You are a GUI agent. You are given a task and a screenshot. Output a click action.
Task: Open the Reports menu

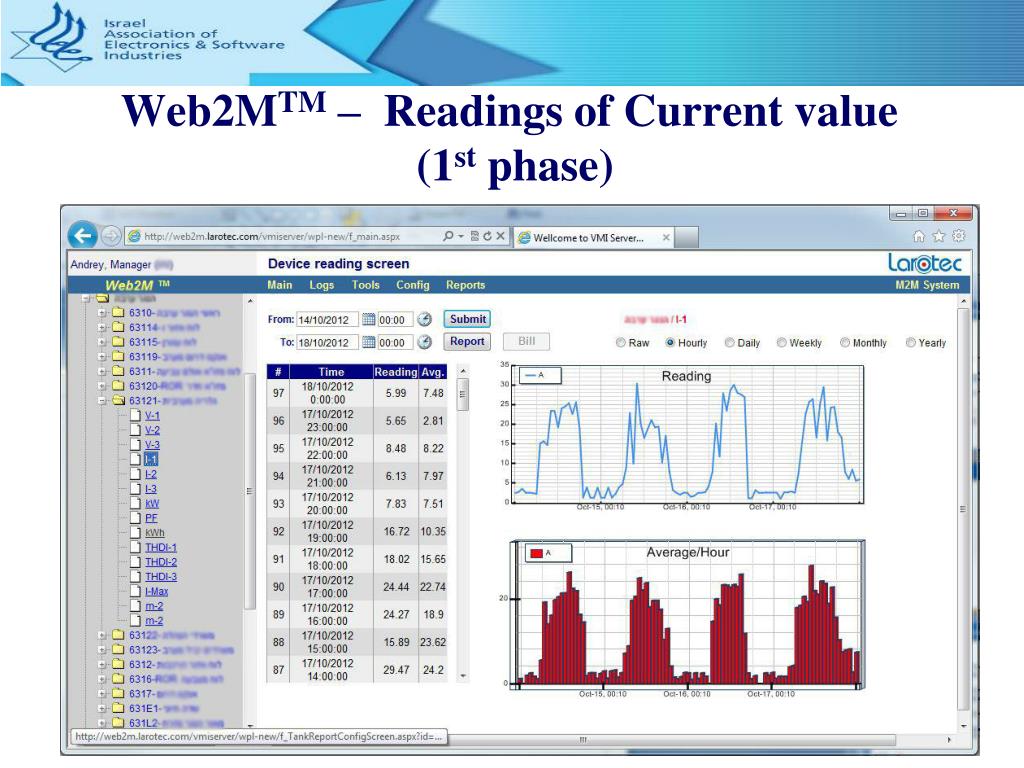tap(466, 285)
